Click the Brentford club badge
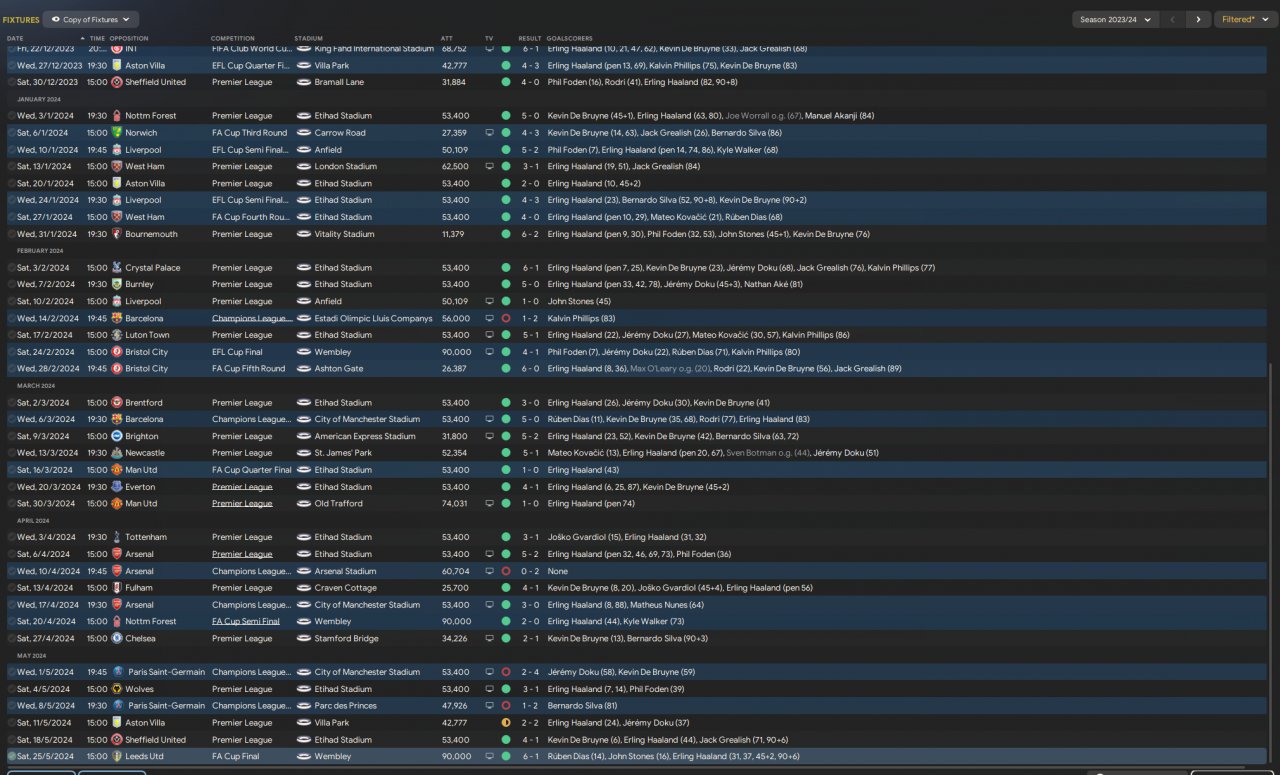Image resolution: width=1280 pixels, height=775 pixels. pyautogui.click(x=117, y=403)
